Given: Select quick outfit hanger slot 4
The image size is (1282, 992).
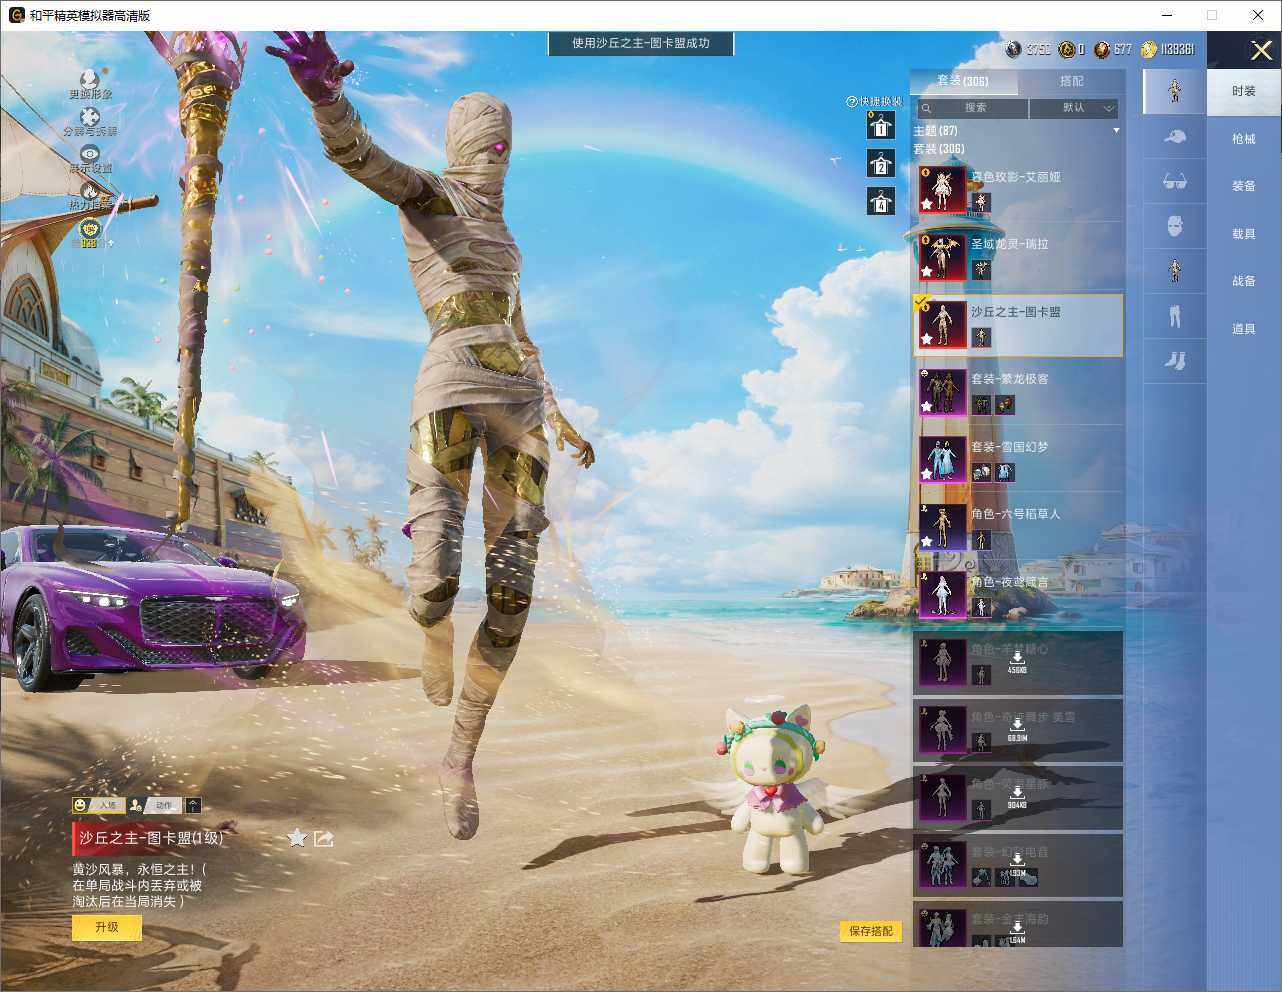Looking at the screenshot, I should pyautogui.click(x=881, y=201).
